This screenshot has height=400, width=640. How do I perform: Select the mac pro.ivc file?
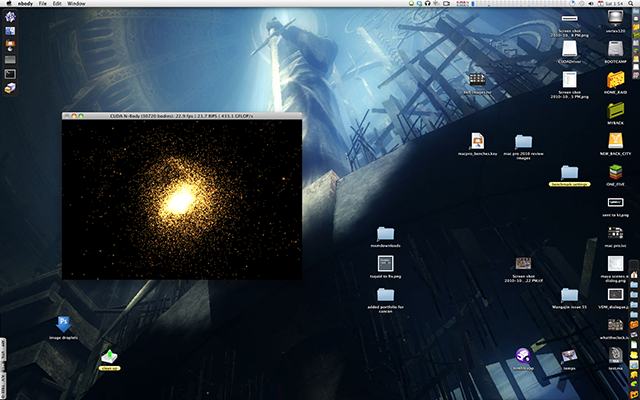click(x=616, y=233)
